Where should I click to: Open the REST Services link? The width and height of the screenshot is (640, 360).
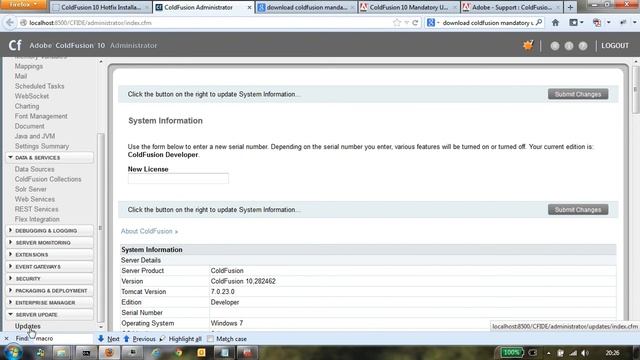click(36, 209)
